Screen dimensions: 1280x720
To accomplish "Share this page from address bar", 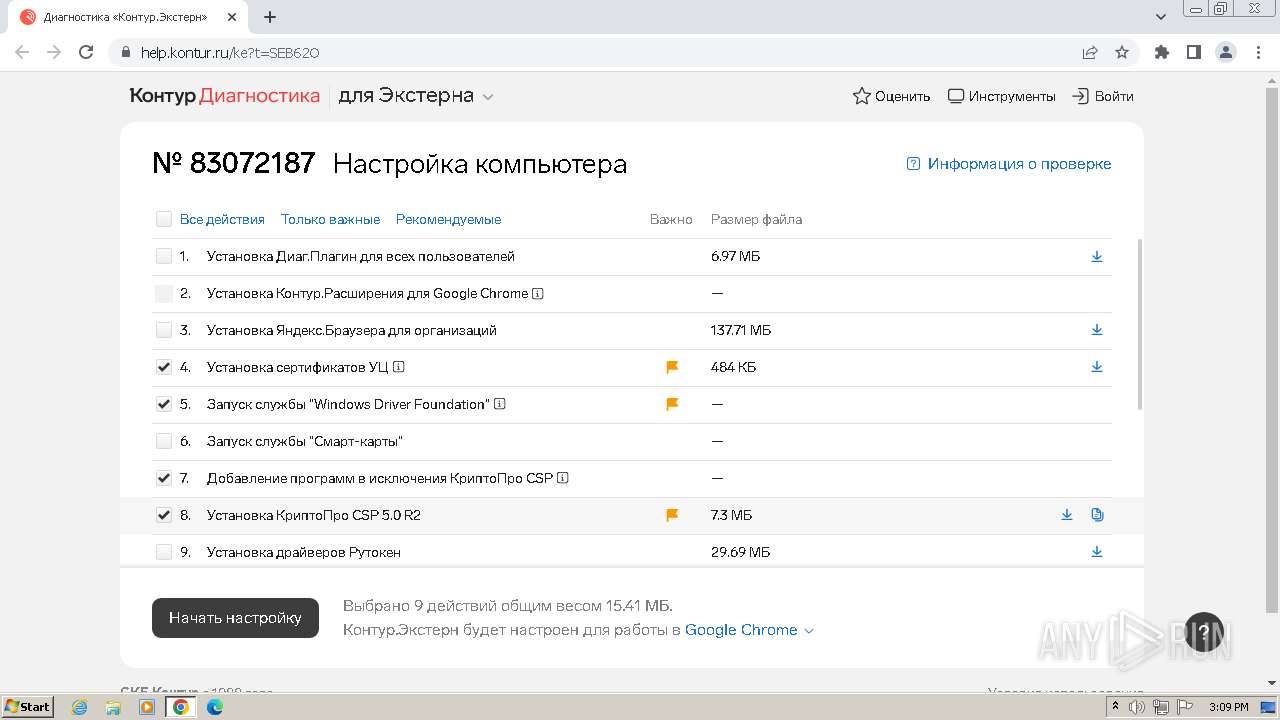I will [1090, 52].
